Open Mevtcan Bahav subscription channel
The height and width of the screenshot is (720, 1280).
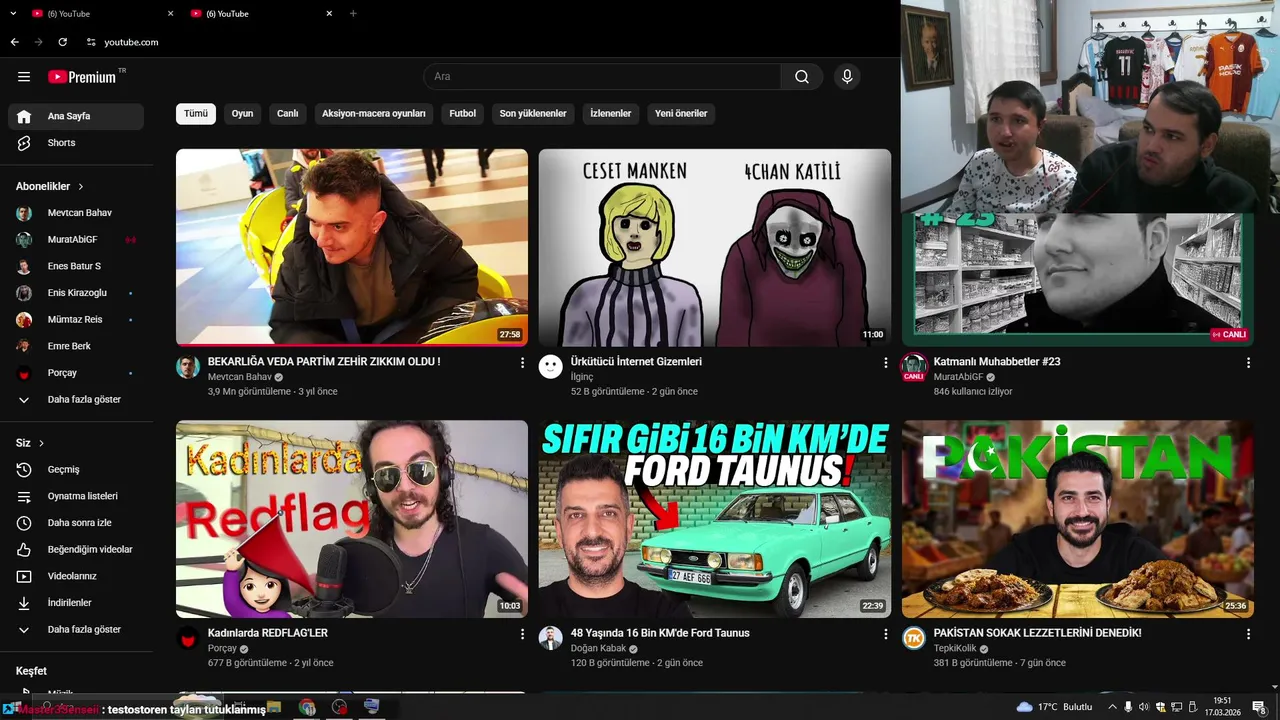point(76,213)
